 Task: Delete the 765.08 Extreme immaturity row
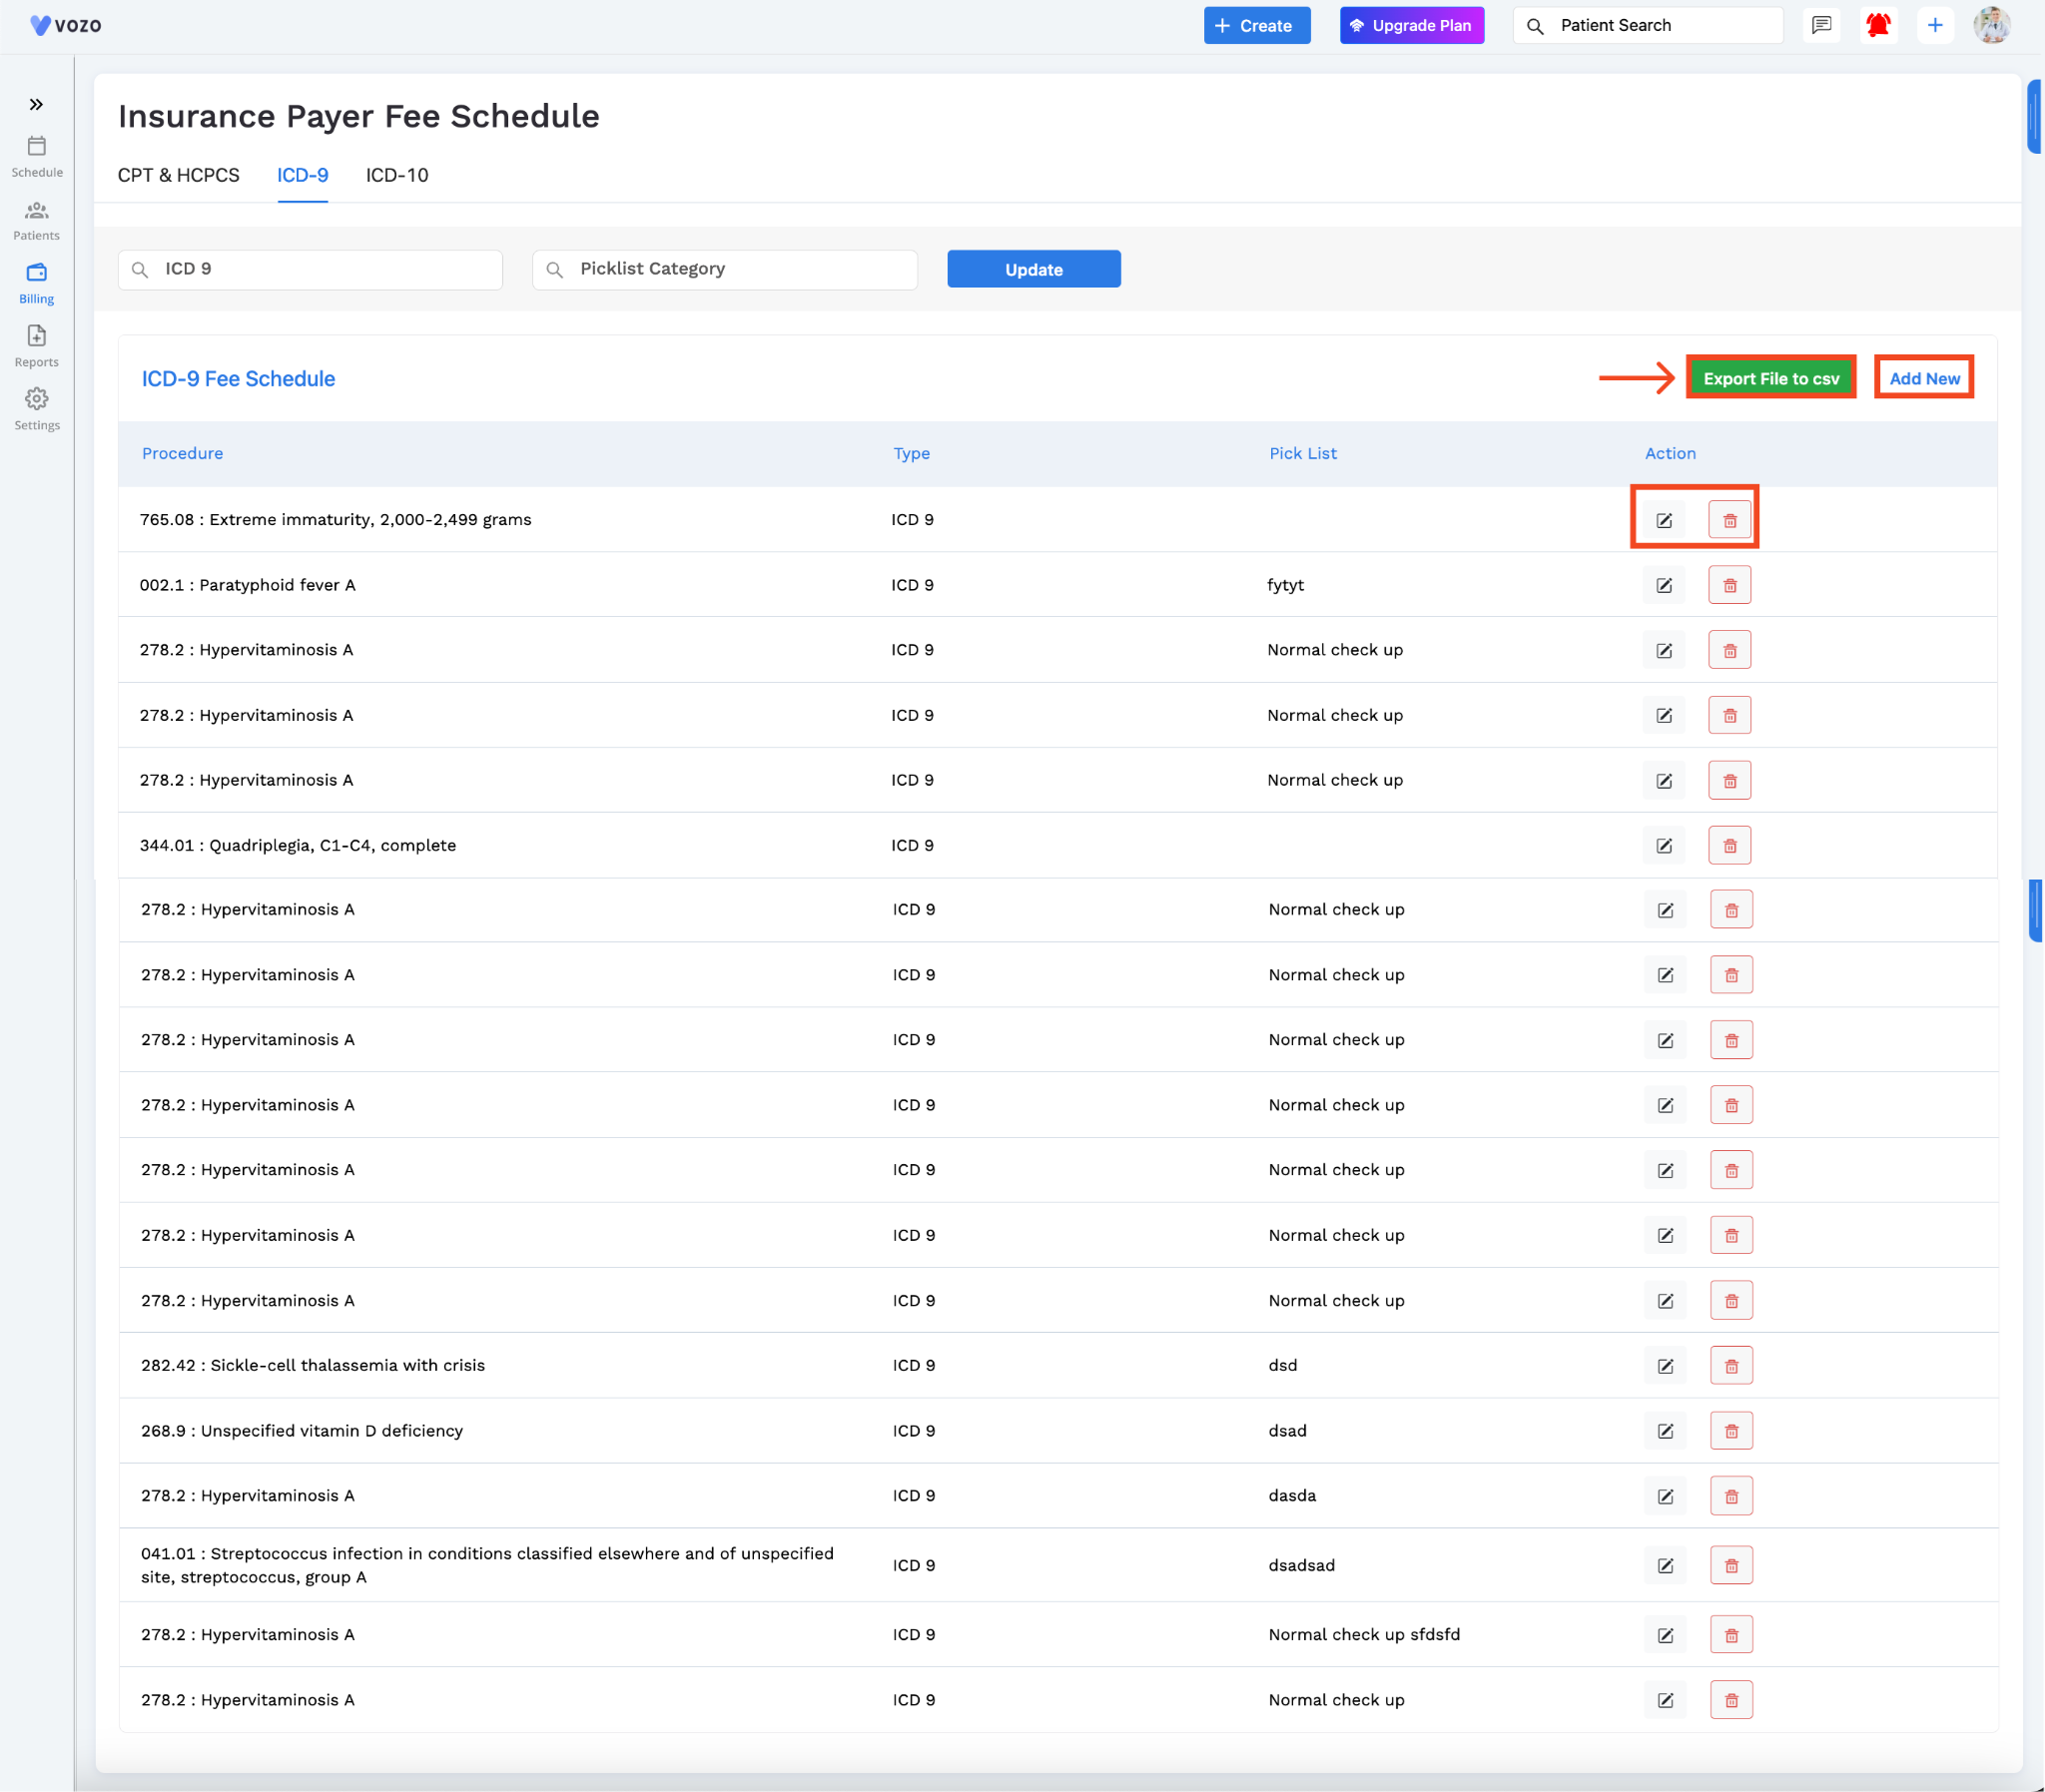(x=1730, y=520)
